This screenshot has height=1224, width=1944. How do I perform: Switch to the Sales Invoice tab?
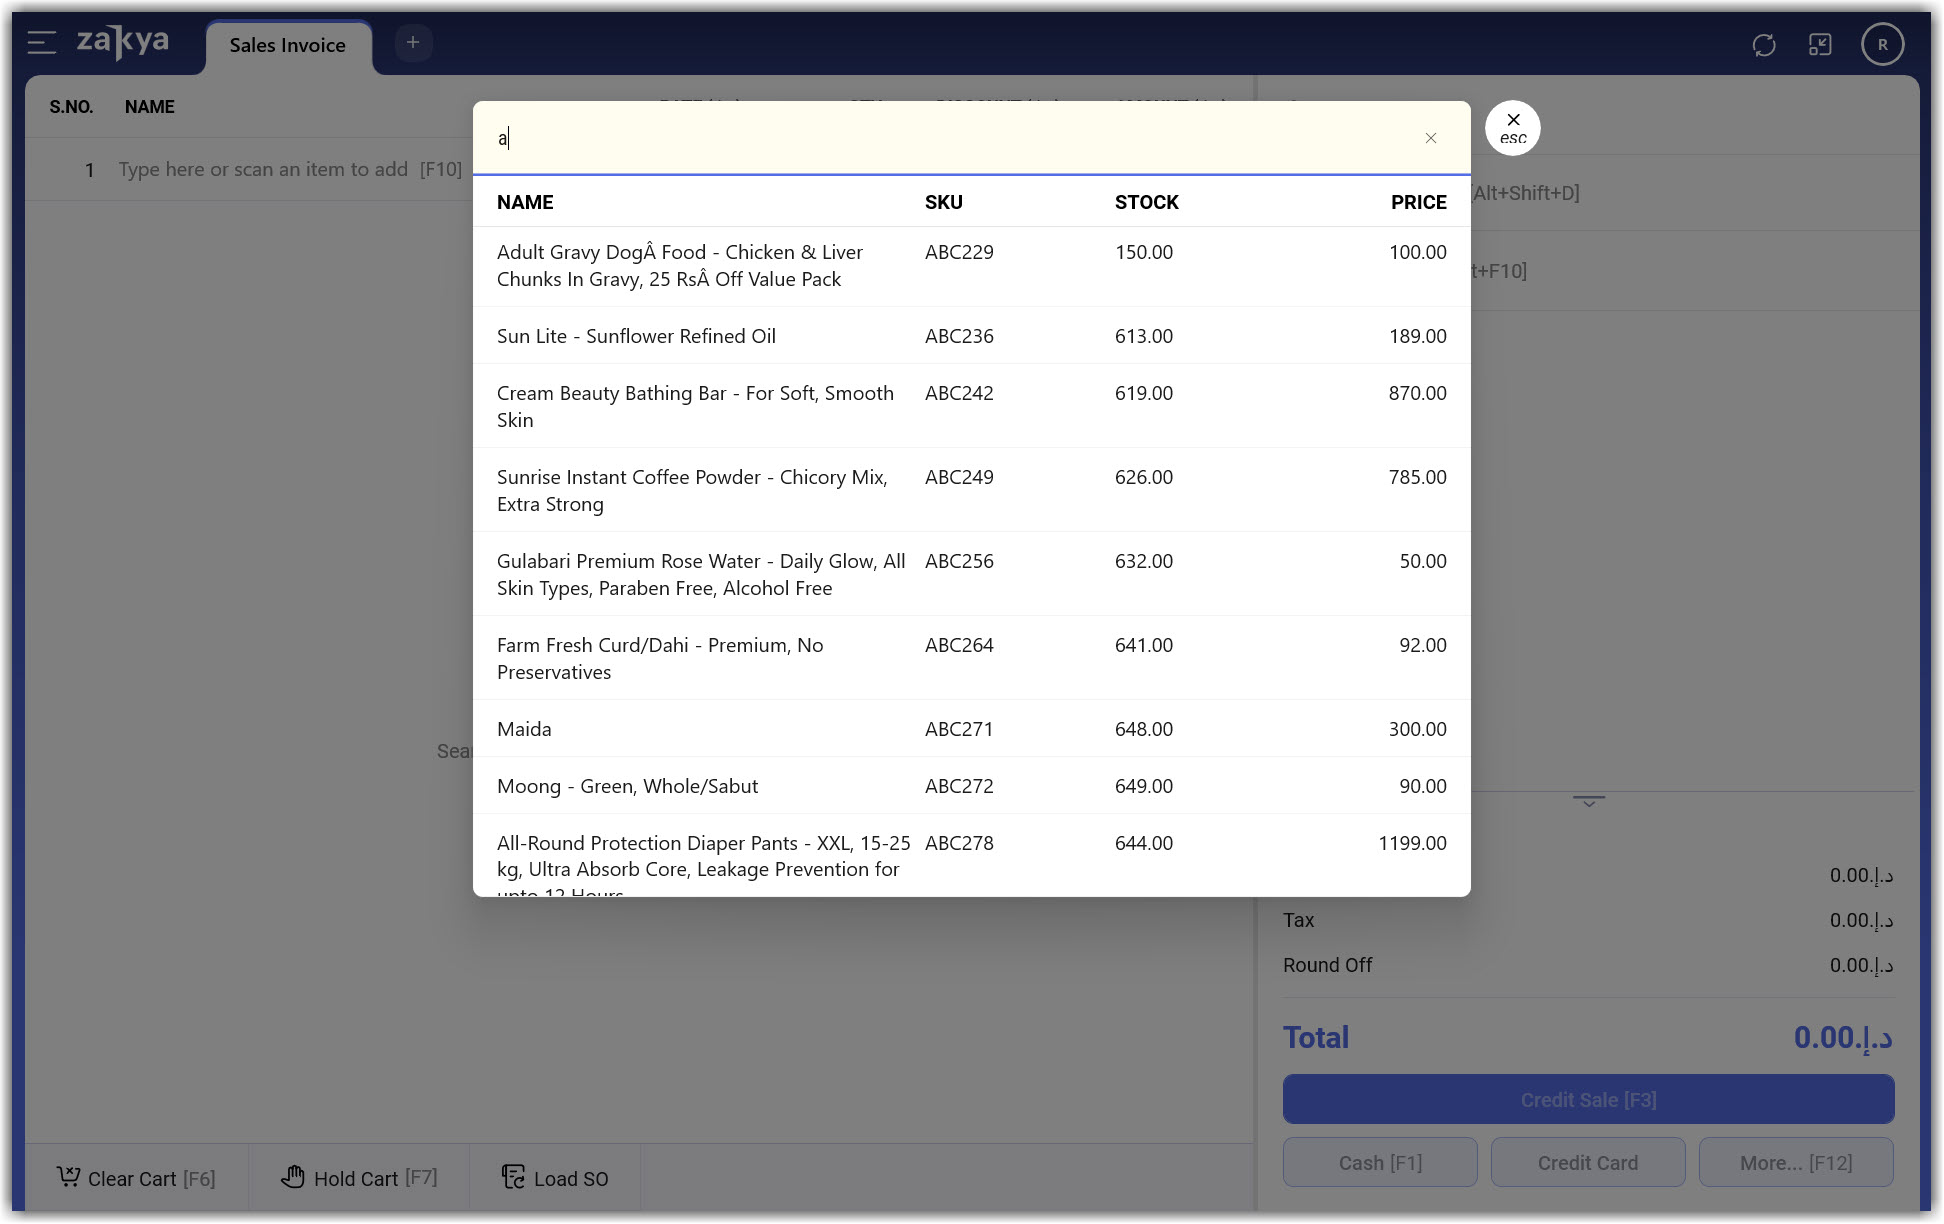coord(287,46)
